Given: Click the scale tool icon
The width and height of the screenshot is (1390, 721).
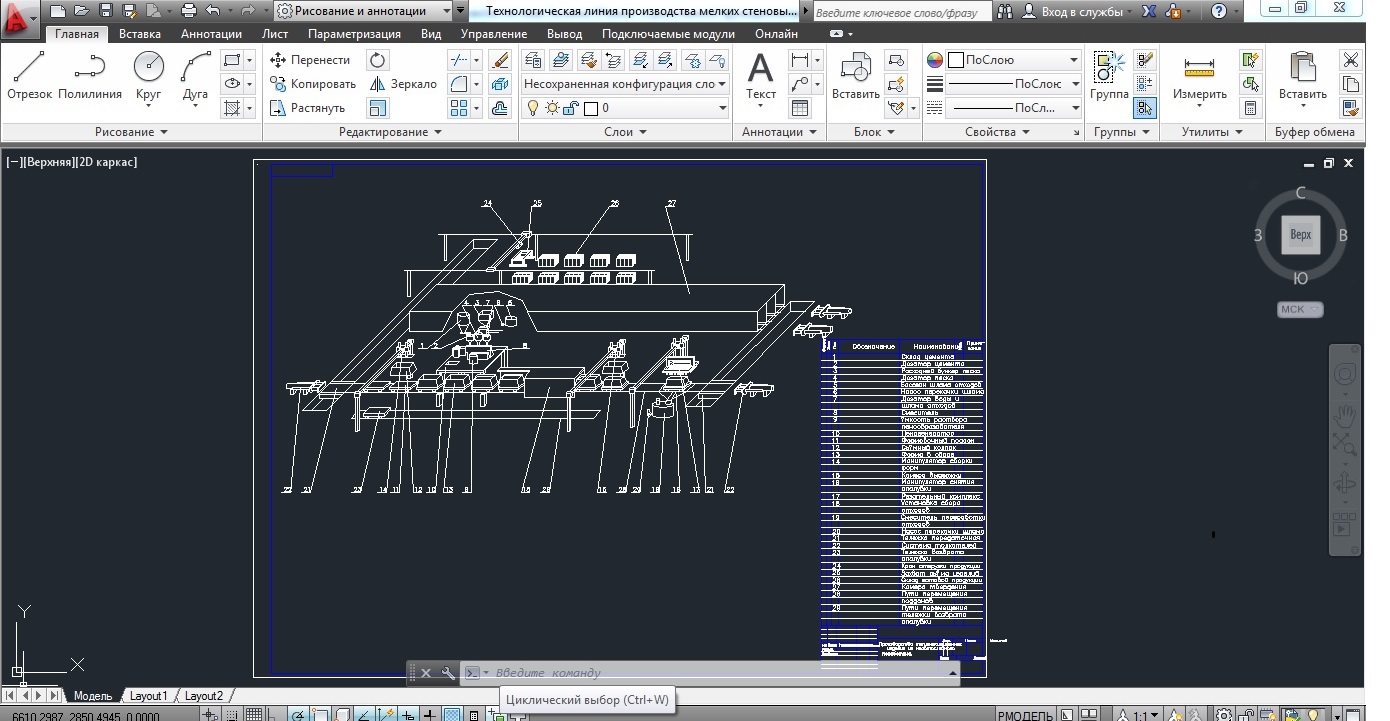Looking at the screenshot, I should [377, 108].
